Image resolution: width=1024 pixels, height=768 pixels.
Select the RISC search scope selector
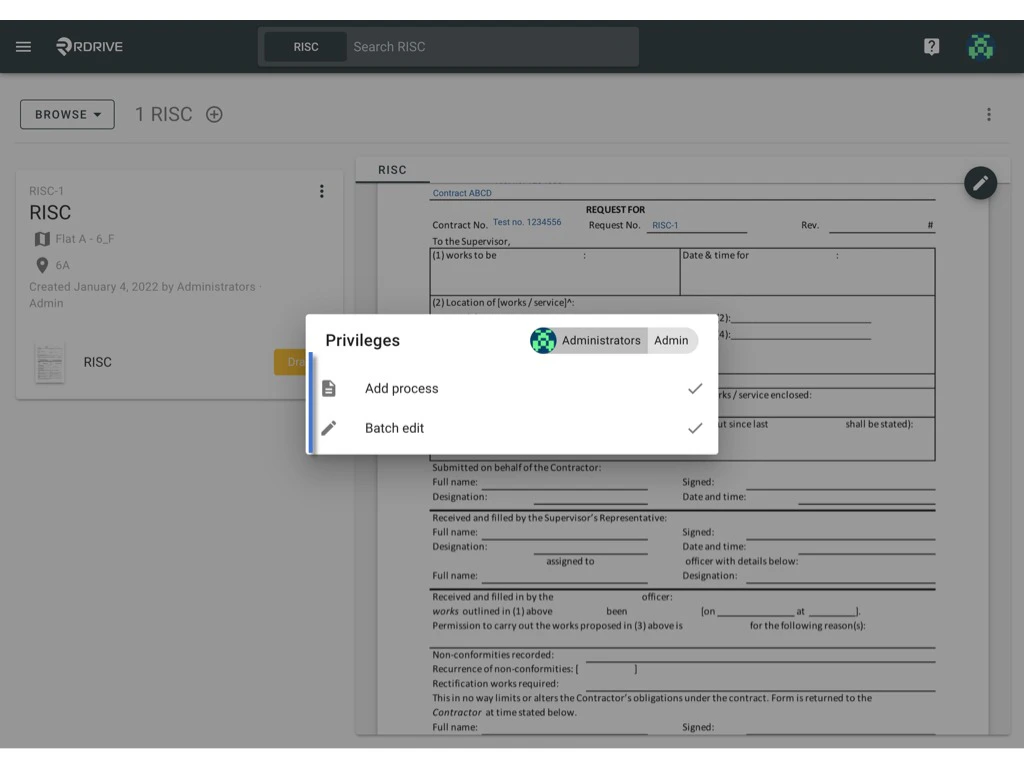[306, 47]
